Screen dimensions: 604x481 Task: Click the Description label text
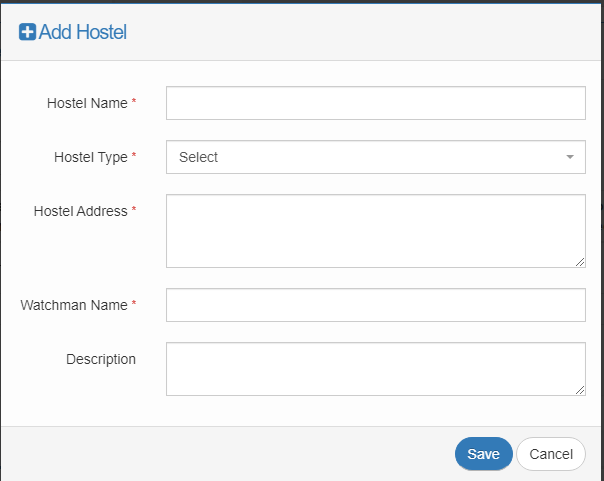(101, 359)
